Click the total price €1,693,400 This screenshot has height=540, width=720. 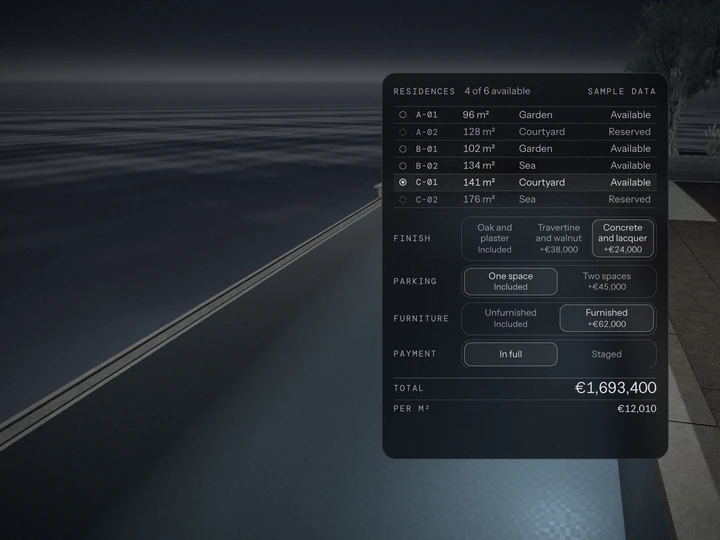click(x=616, y=388)
